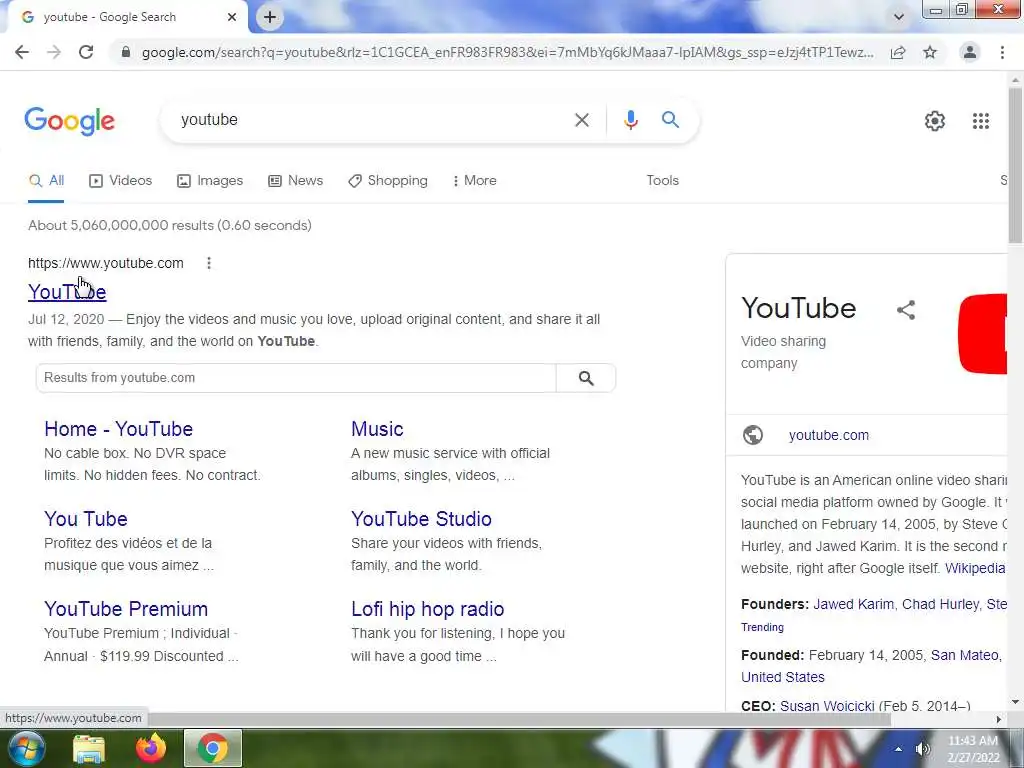Click the 'Results from youtube.com' search field
The height and width of the screenshot is (768, 1024).
click(296, 378)
